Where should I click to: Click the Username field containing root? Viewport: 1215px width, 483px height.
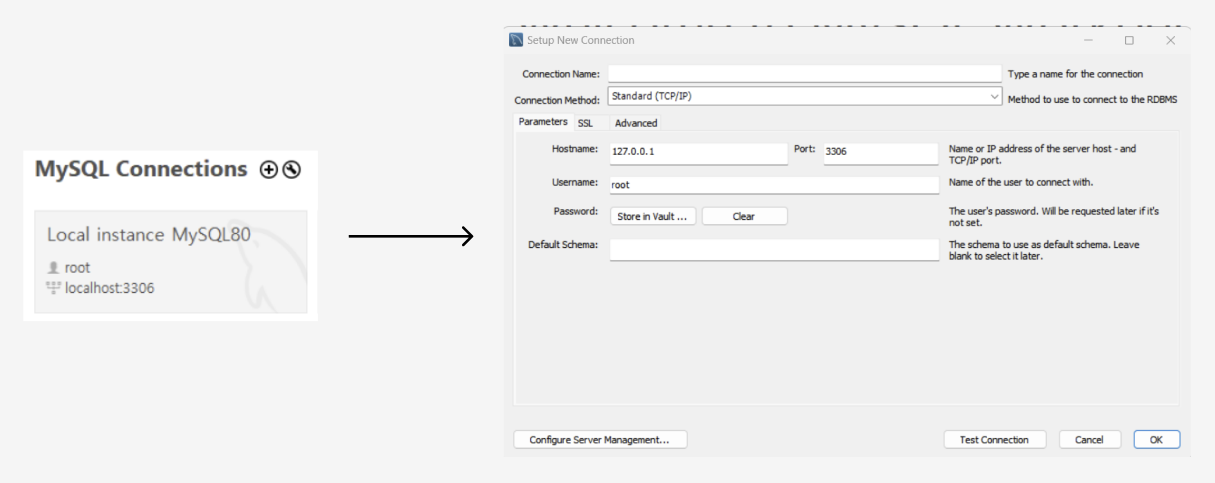click(774, 185)
